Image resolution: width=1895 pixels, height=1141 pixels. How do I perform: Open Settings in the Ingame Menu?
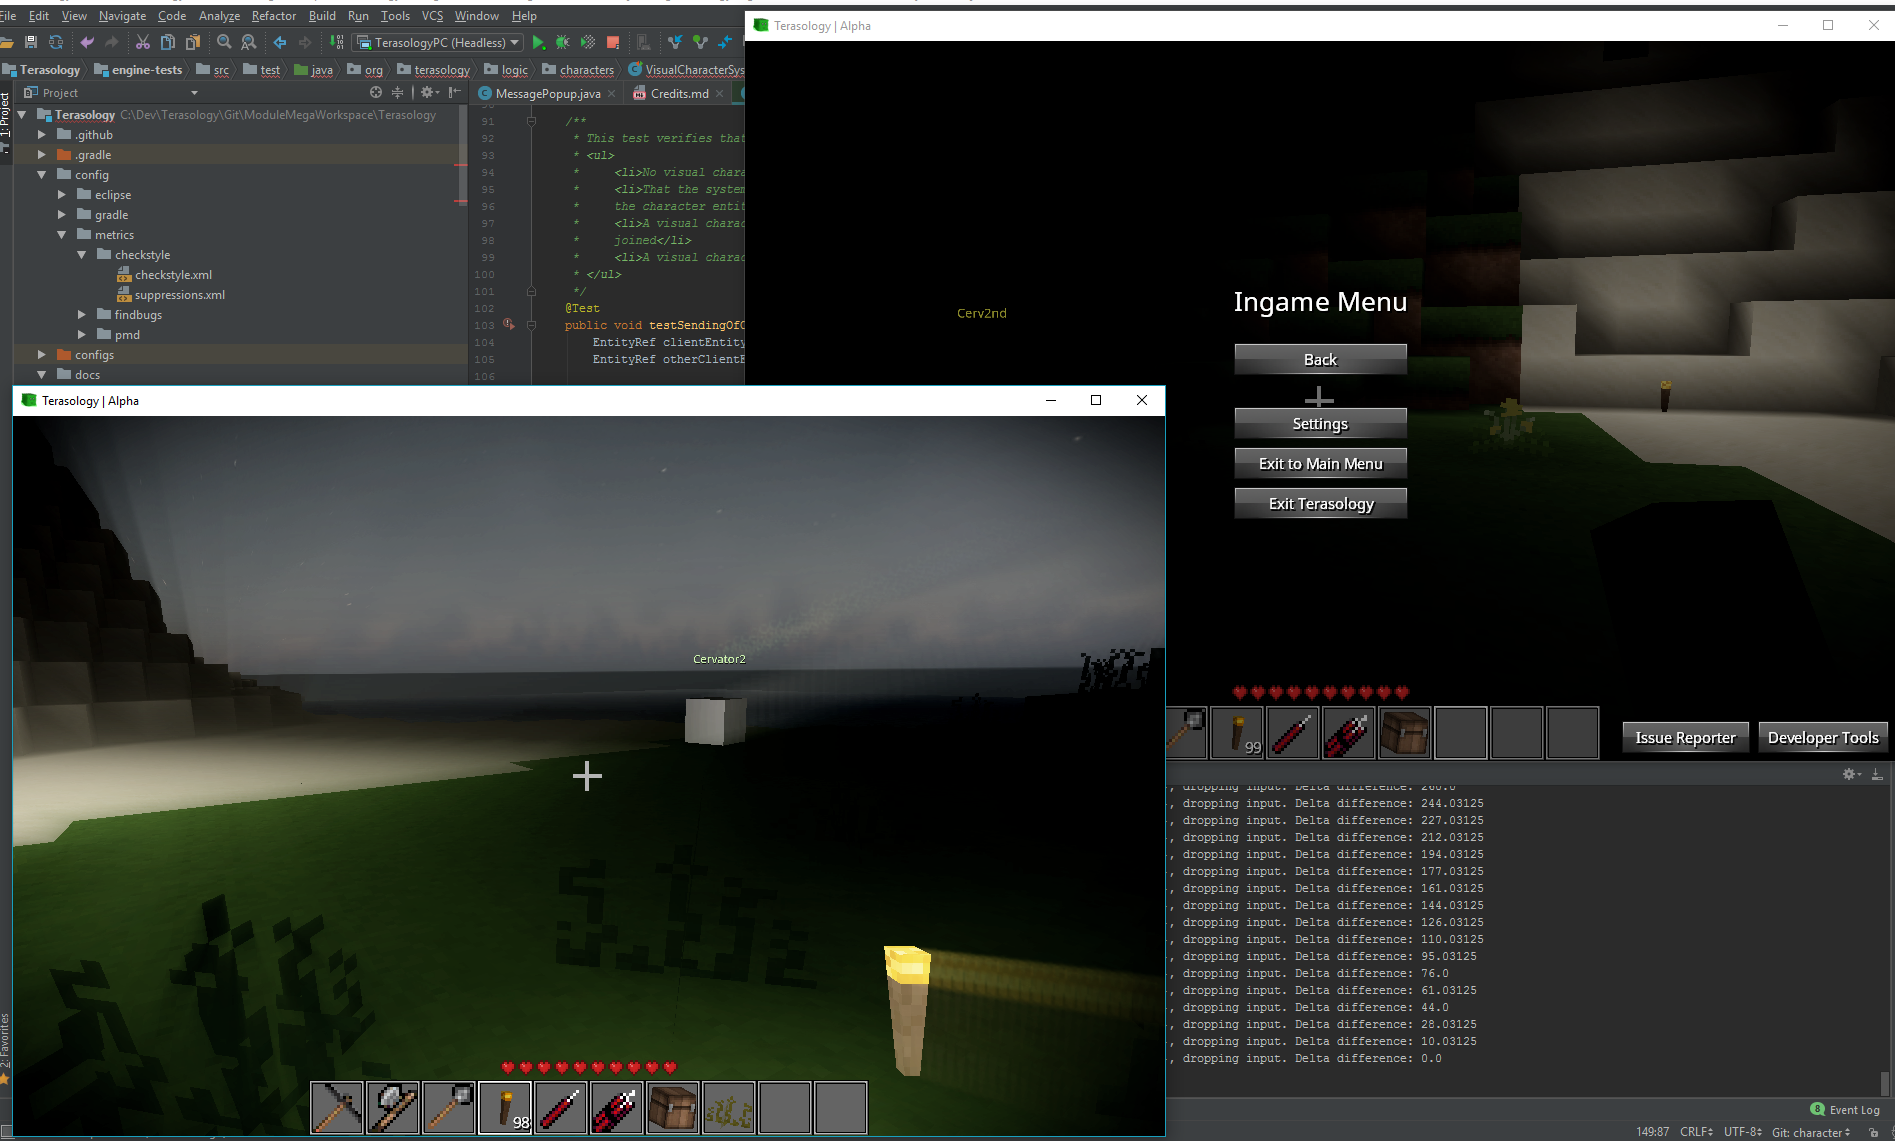point(1320,424)
